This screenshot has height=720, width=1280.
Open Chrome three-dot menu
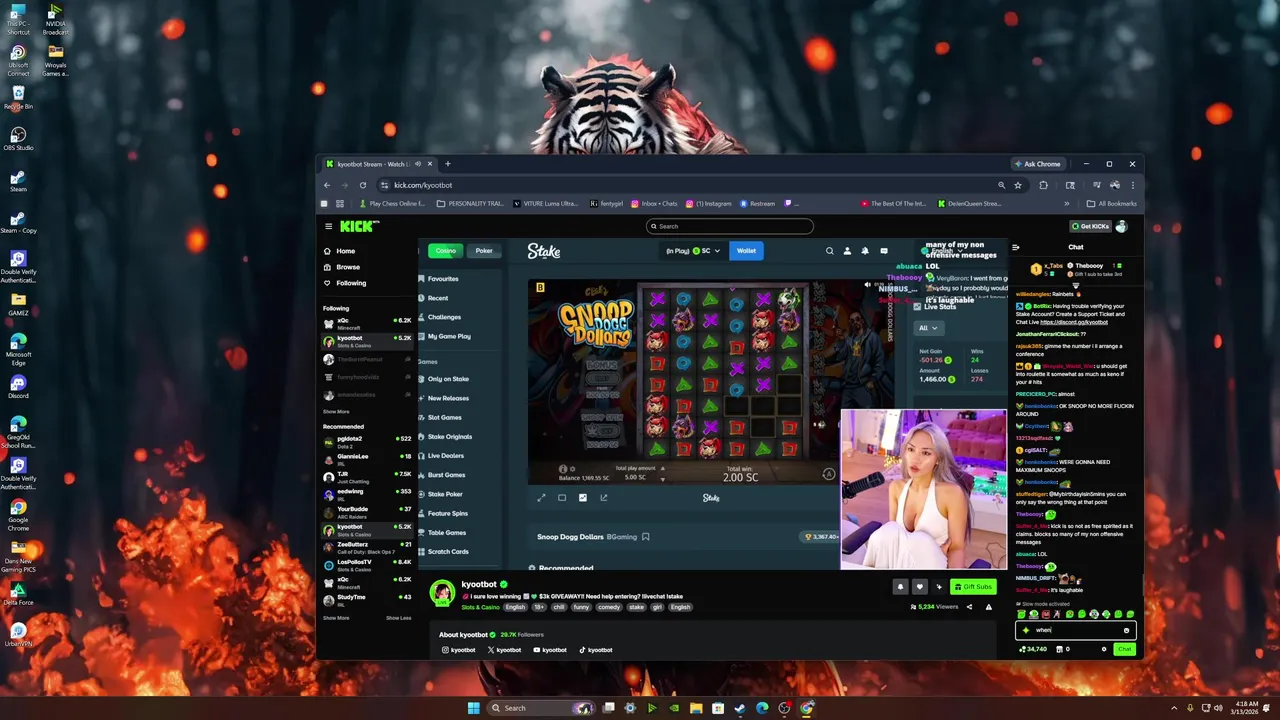click(x=1132, y=185)
